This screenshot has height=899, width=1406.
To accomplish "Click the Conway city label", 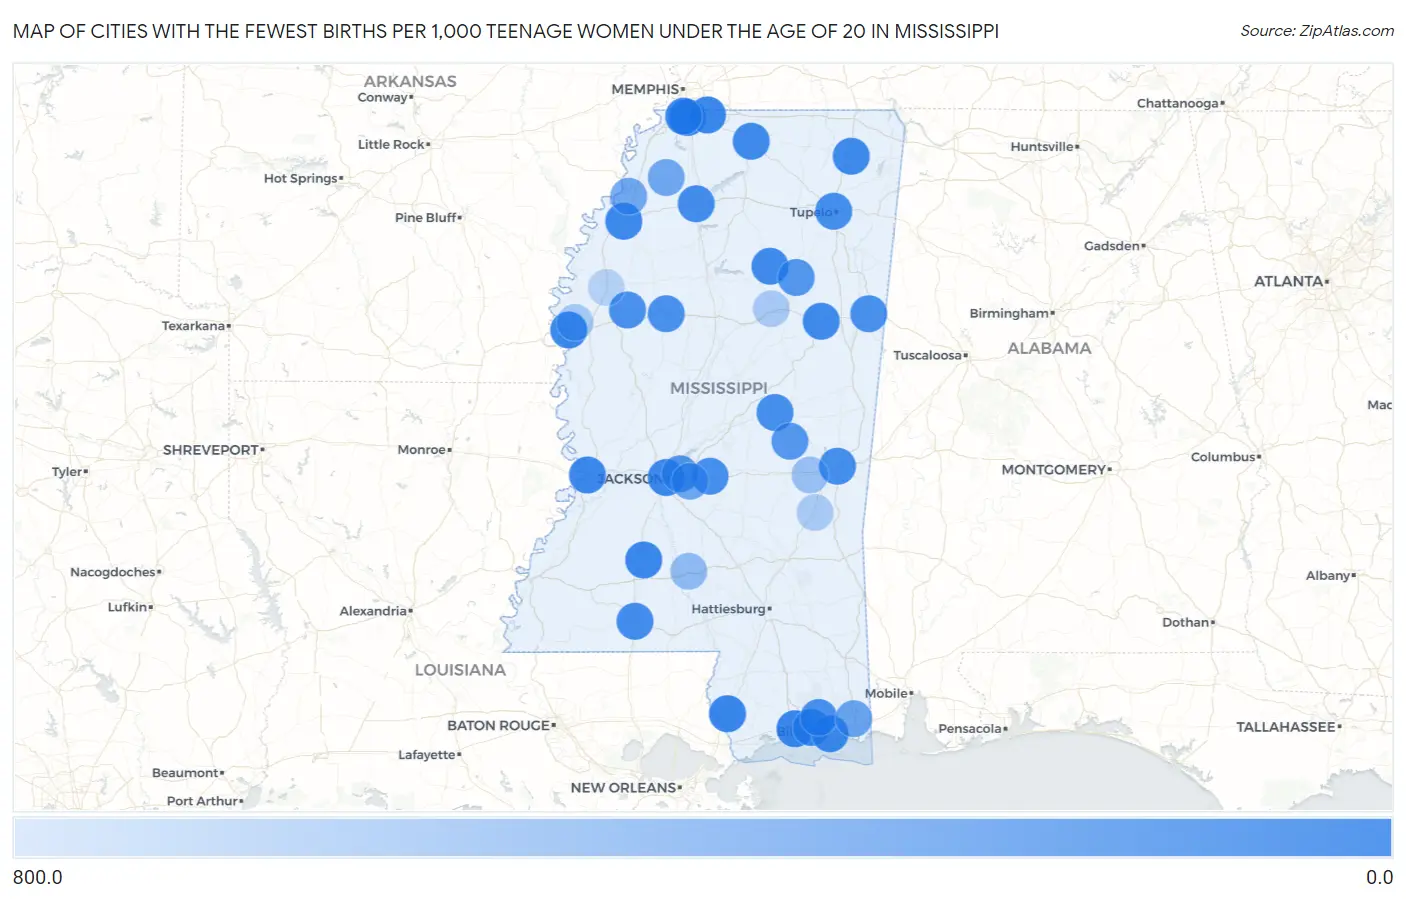I will point(383,97).
